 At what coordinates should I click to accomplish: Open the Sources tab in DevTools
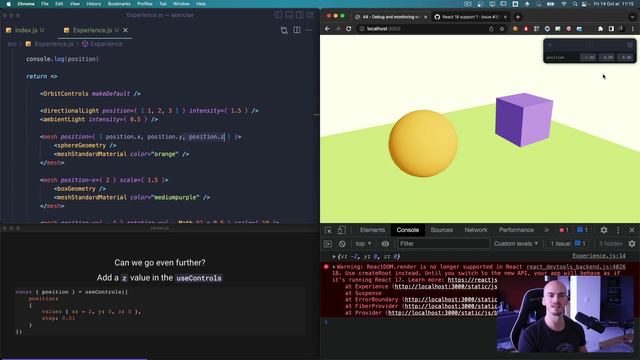coord(441,230)
